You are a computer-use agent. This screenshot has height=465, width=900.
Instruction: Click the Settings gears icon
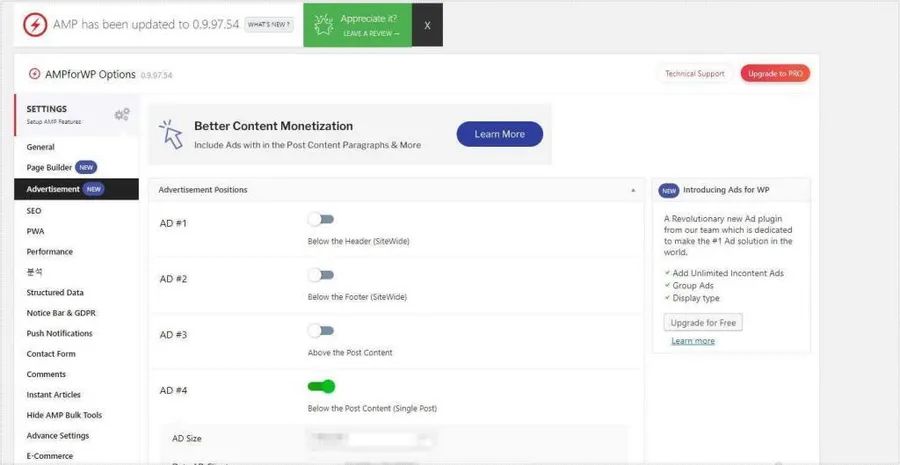point(122,114)
